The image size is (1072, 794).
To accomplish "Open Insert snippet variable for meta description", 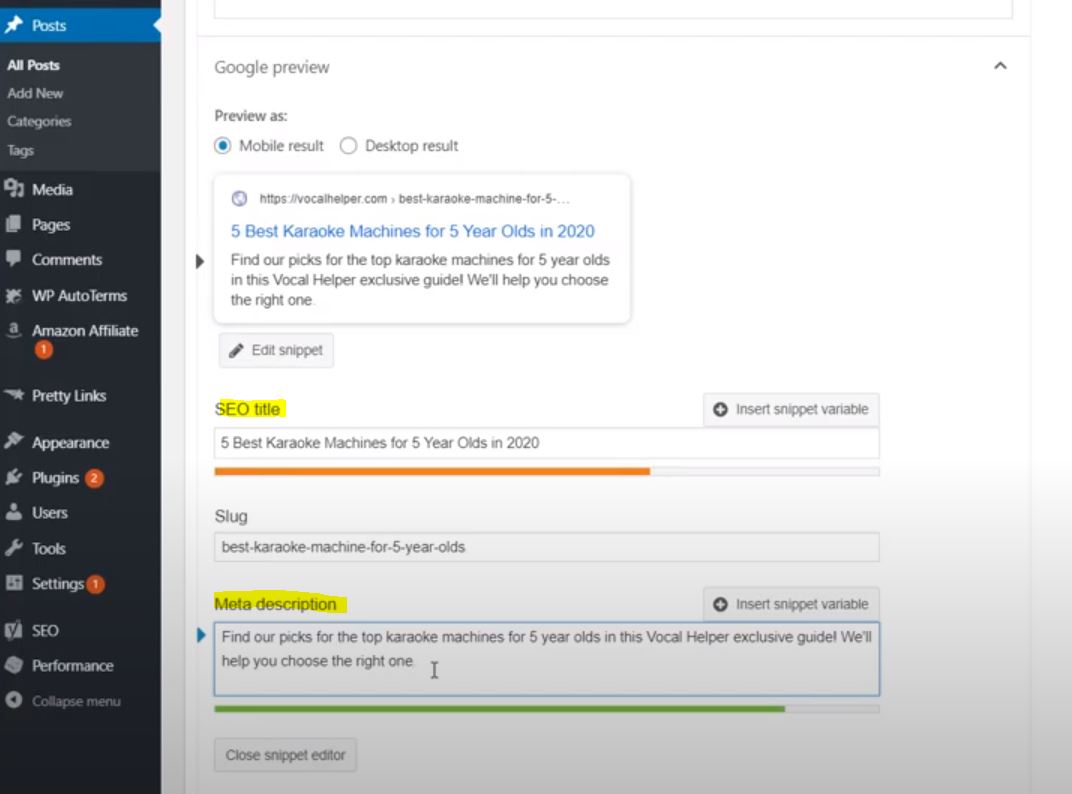I will [x=790, y=604].
